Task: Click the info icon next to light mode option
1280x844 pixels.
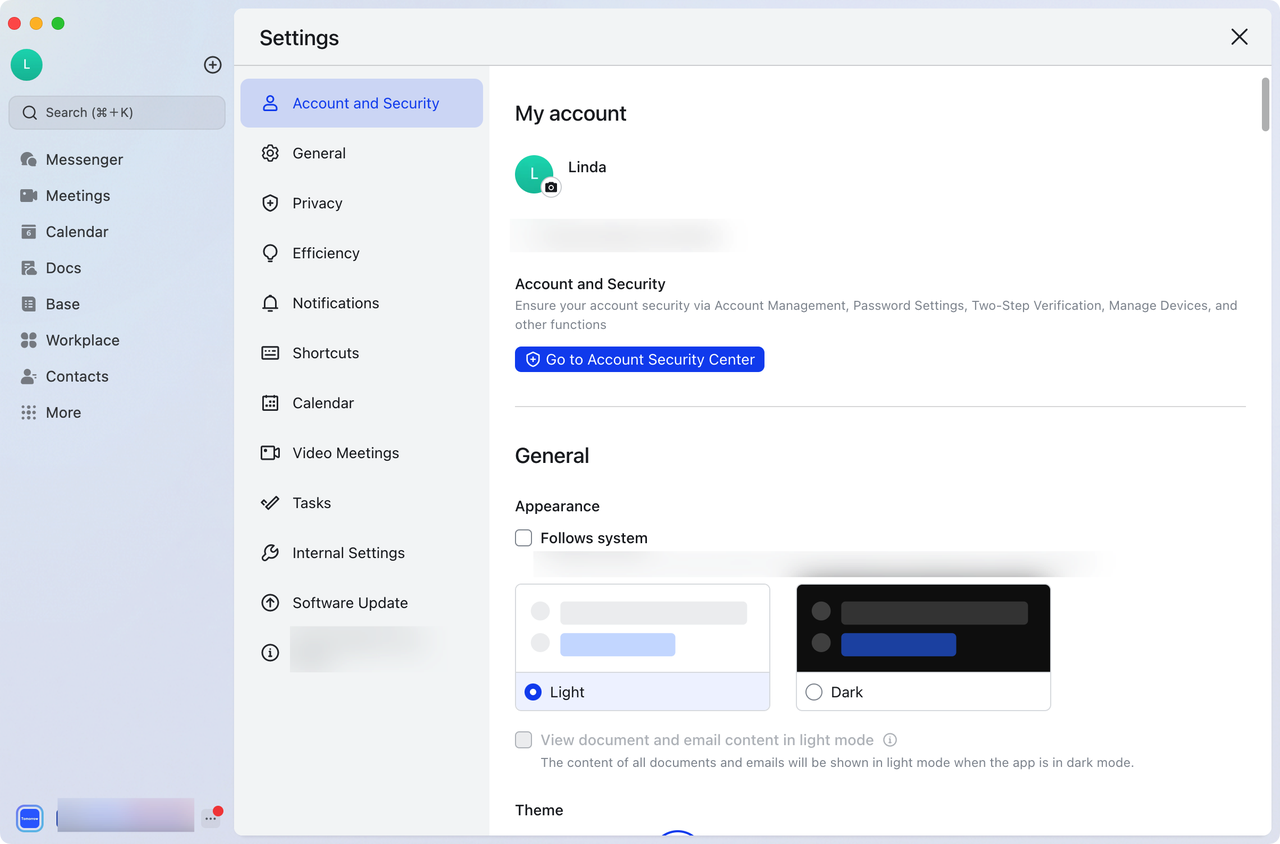Action: (890, 740)
